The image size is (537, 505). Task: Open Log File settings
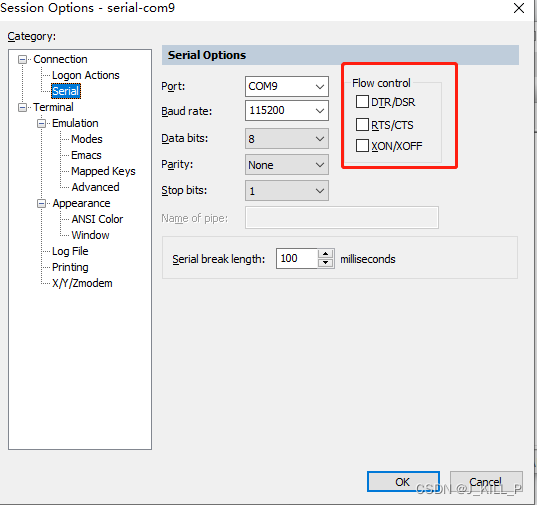70,251
